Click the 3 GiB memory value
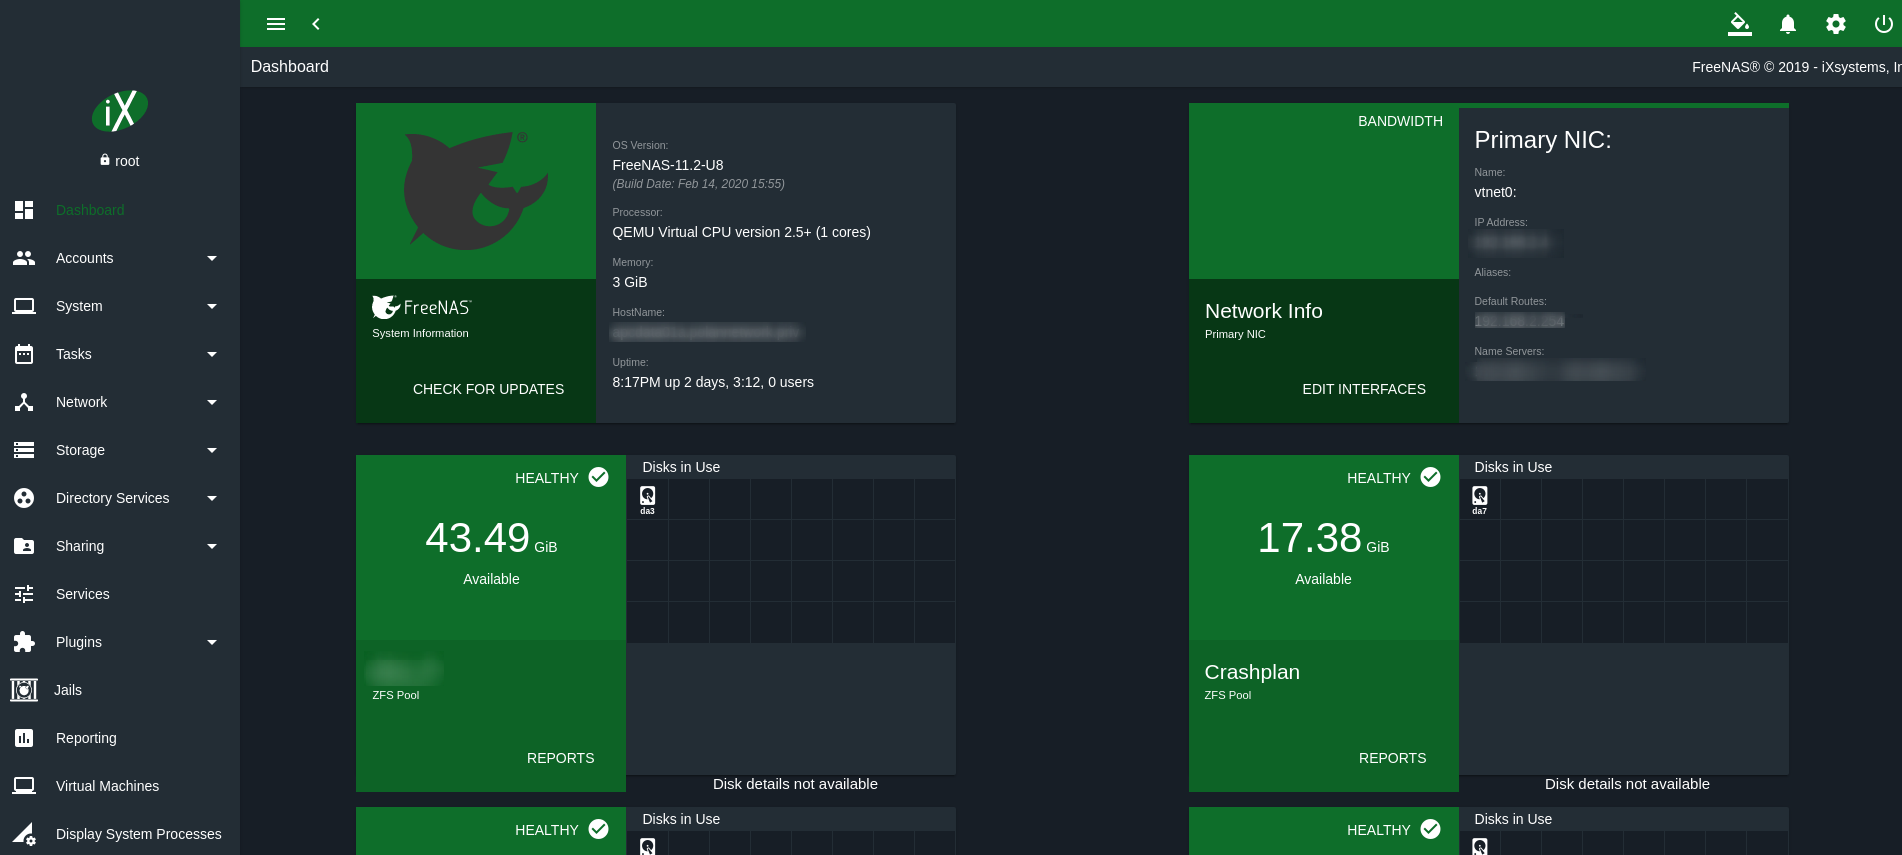 pyautogui.click(x=630, y=282)
